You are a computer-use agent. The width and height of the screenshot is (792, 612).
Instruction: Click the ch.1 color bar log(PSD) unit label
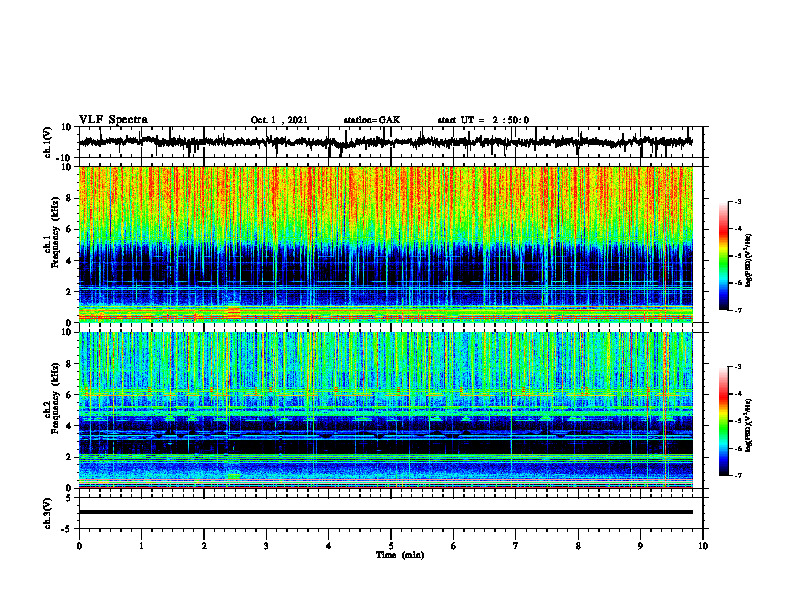point(749,261)
